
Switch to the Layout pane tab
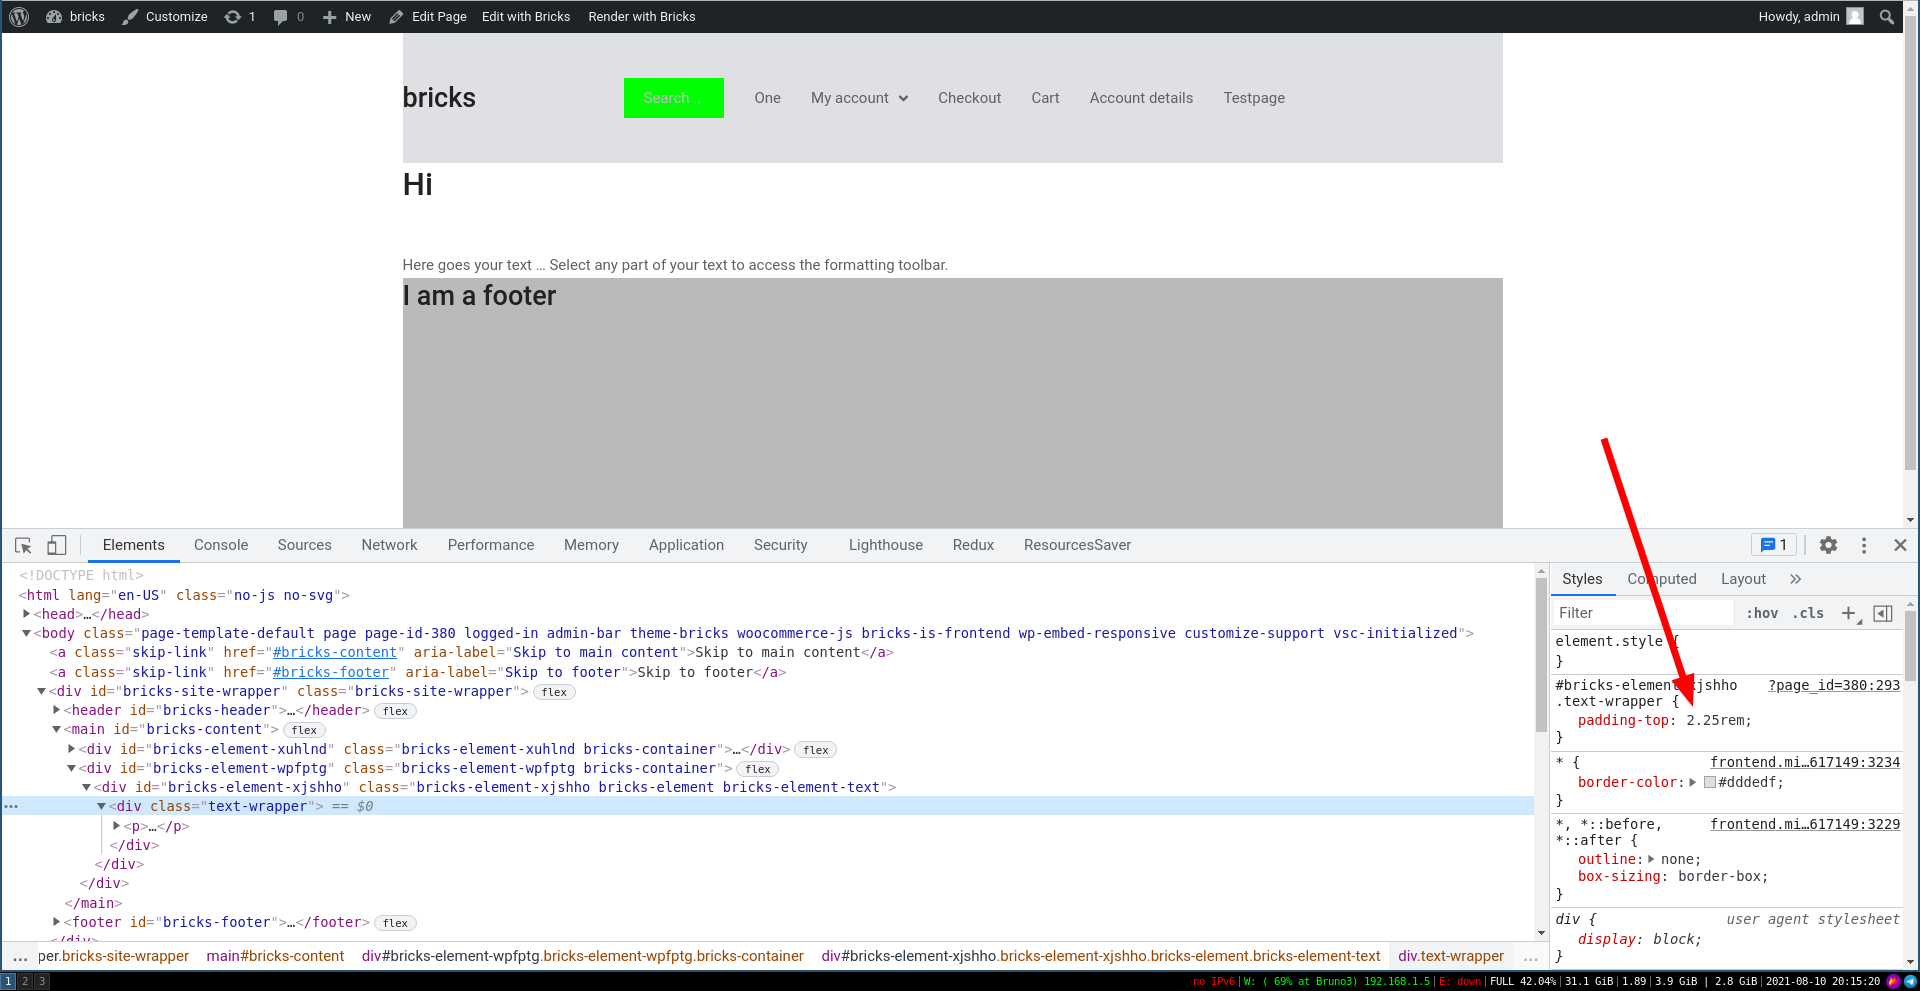[x=1743, y=579]
